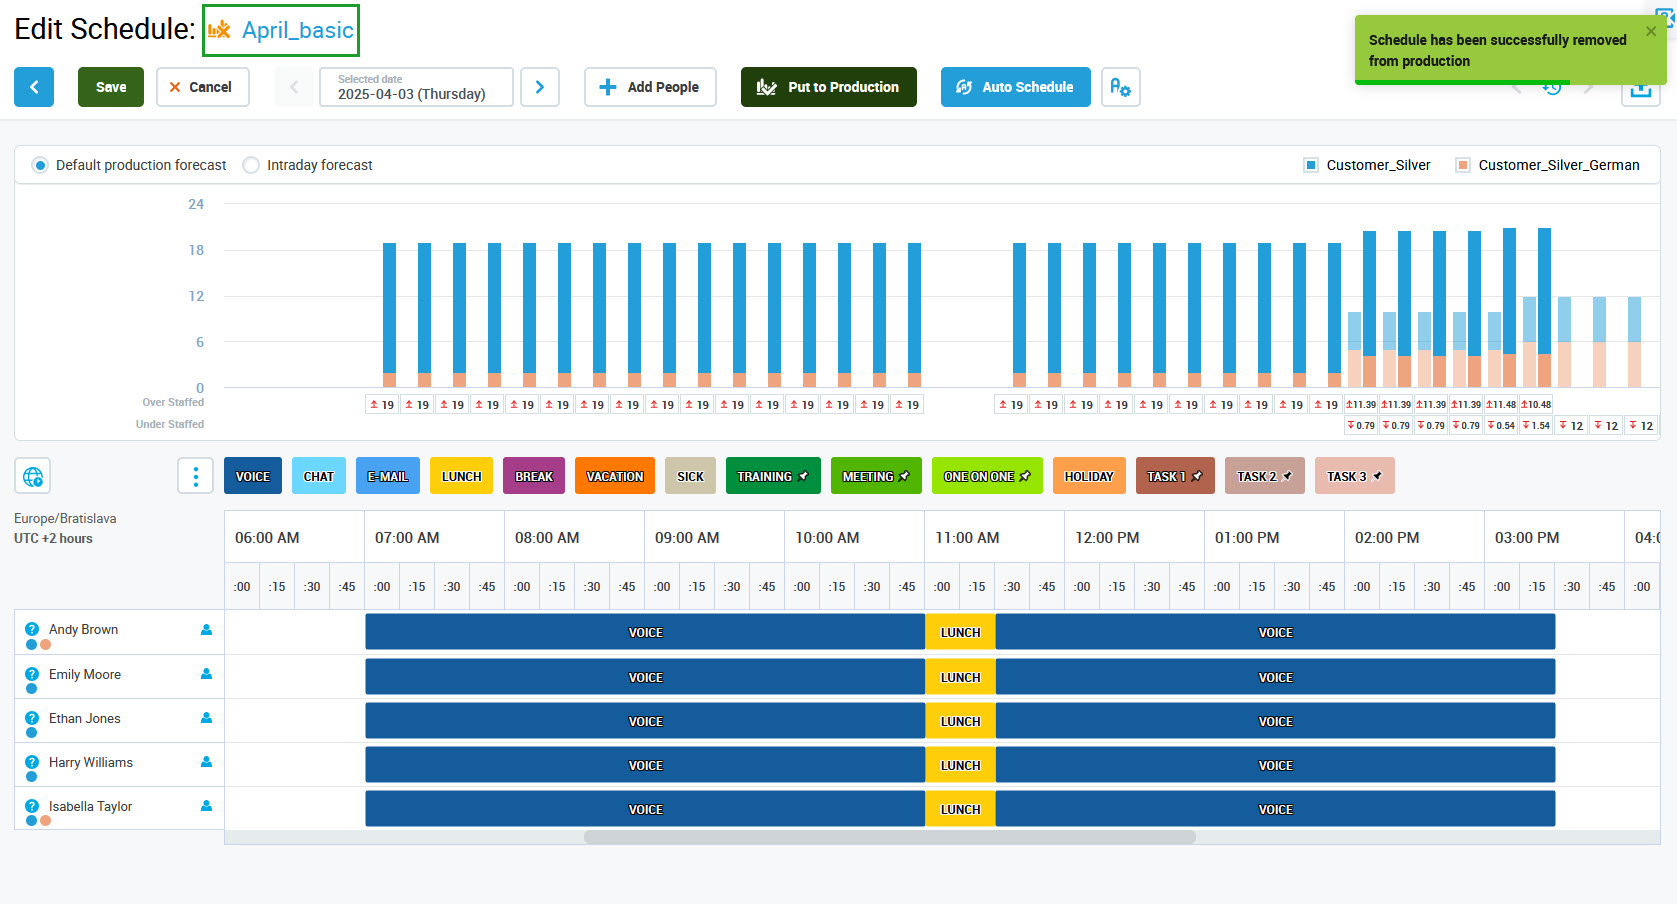Dismiss the success notification
1677x904 pixels.
(1651, 31)
